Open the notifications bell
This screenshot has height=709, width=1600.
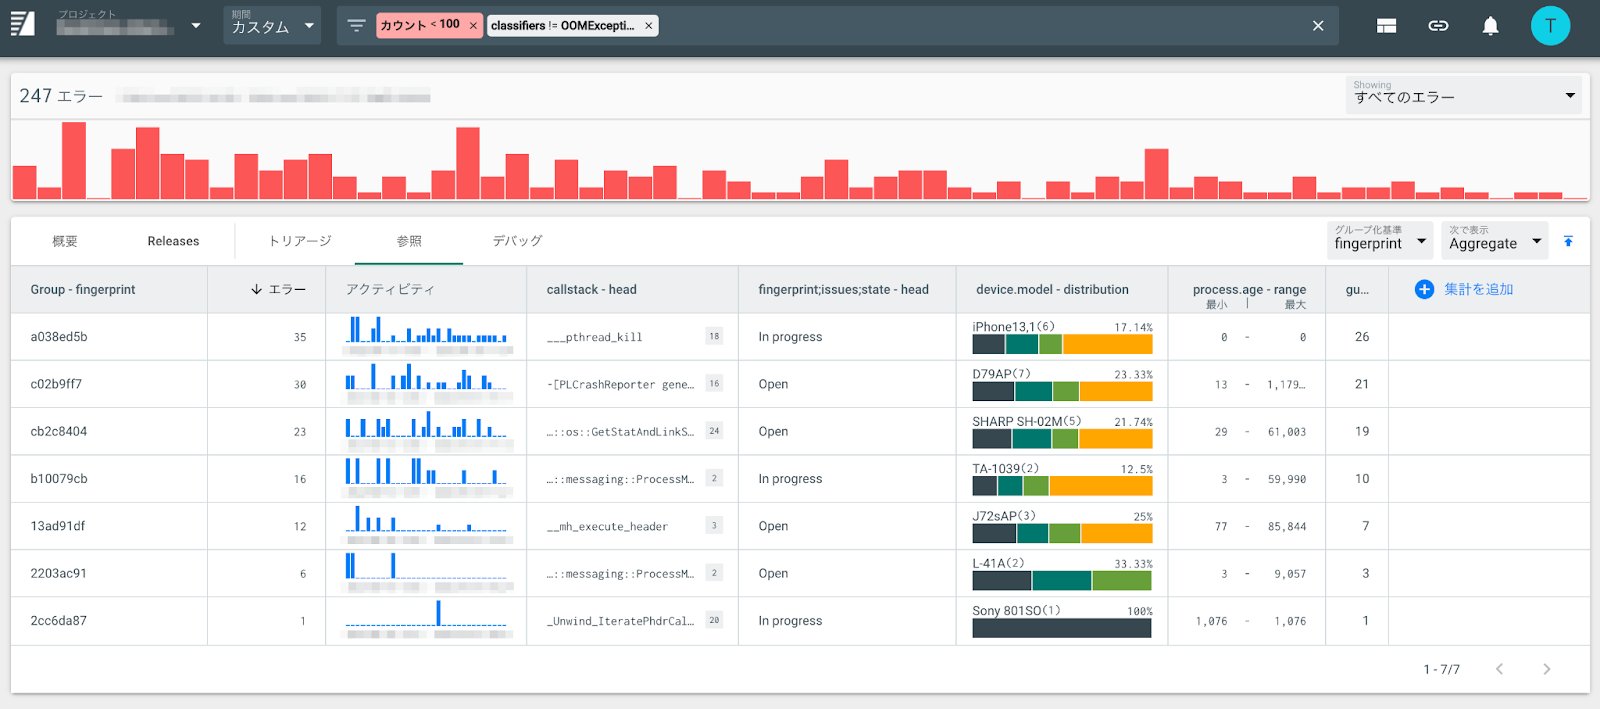[1490, 26]
